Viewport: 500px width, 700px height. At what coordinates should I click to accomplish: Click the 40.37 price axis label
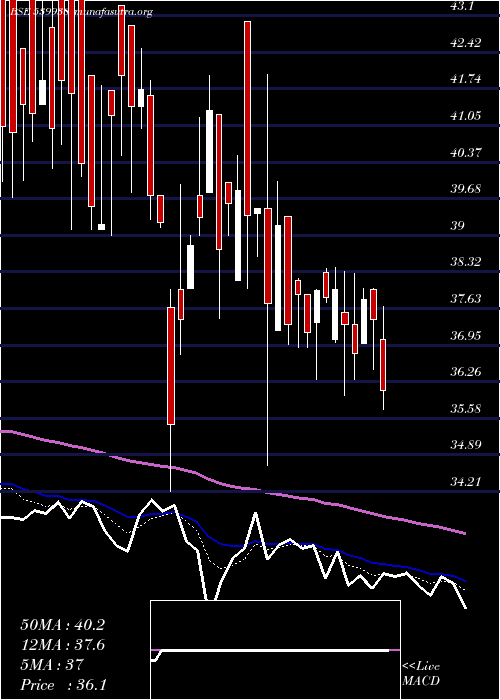tap(466, 153)
